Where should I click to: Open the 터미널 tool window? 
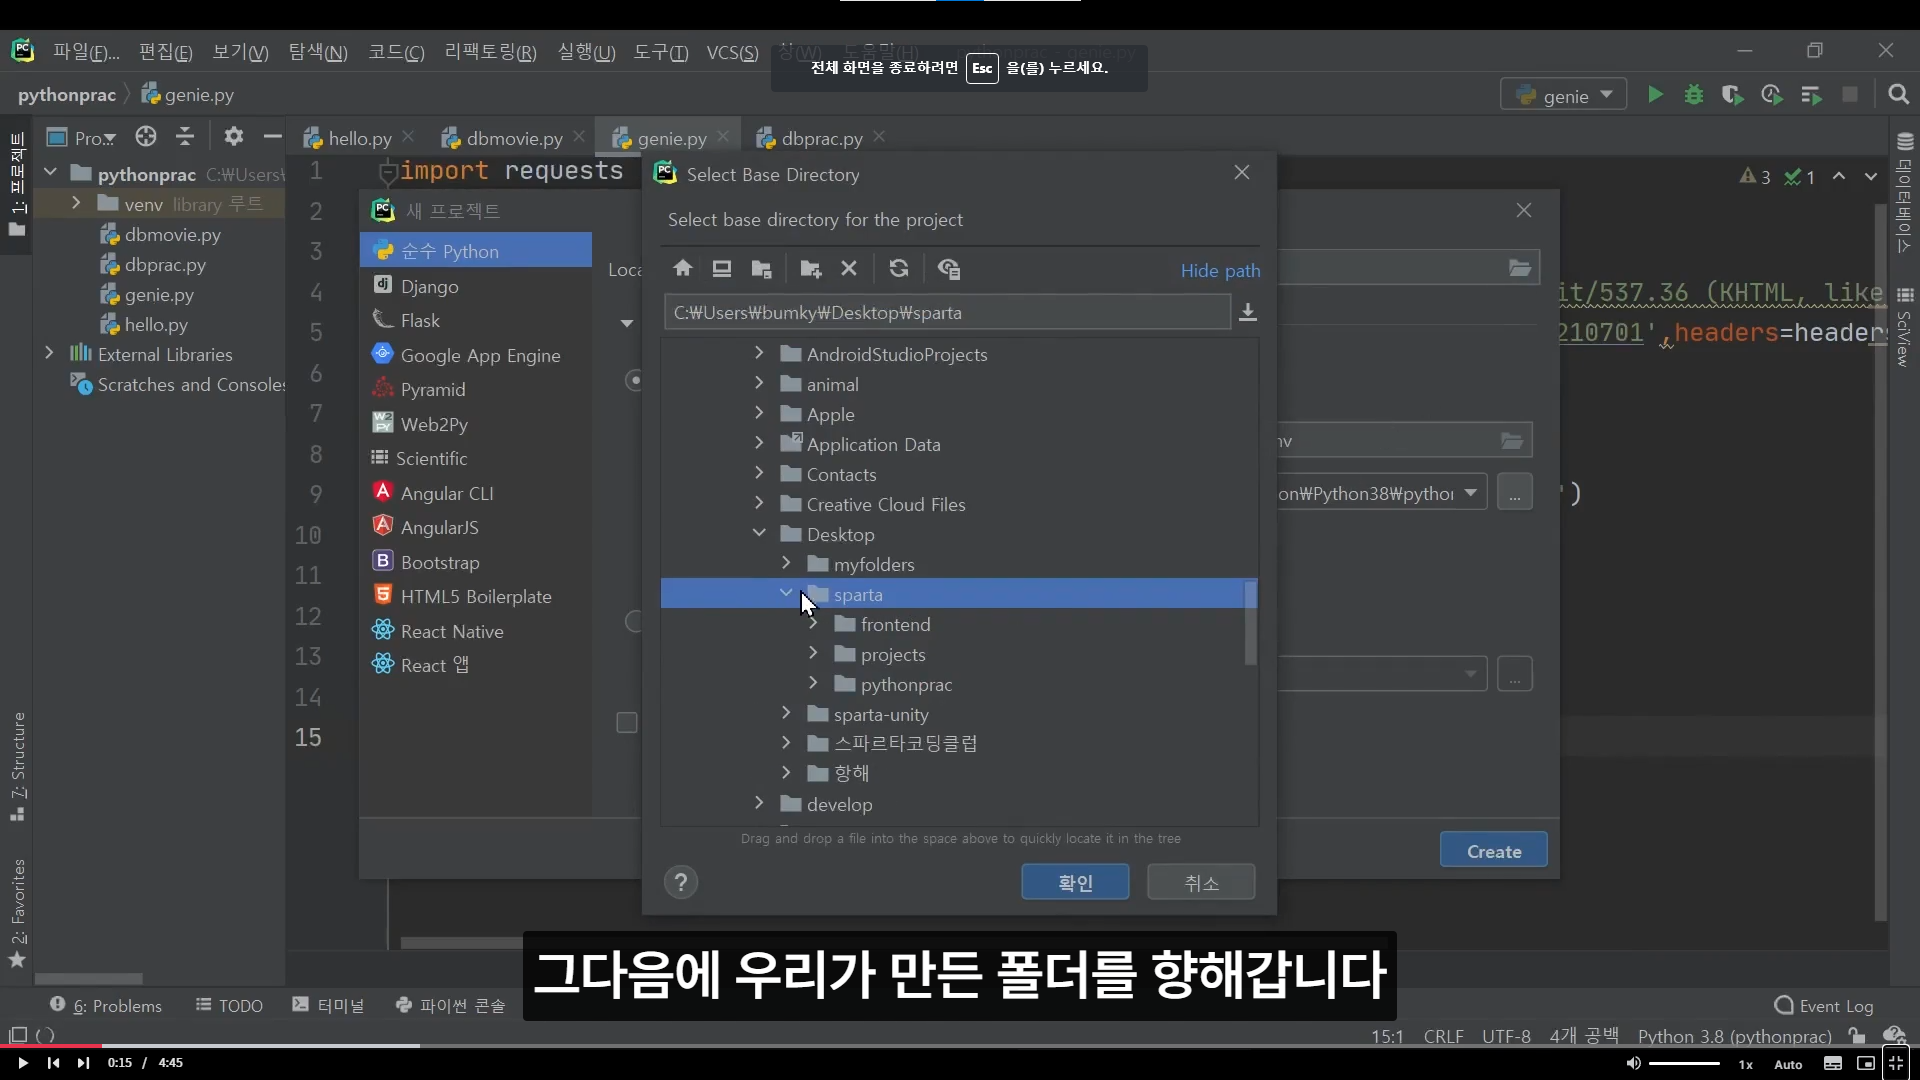[x=329, y=1005]
